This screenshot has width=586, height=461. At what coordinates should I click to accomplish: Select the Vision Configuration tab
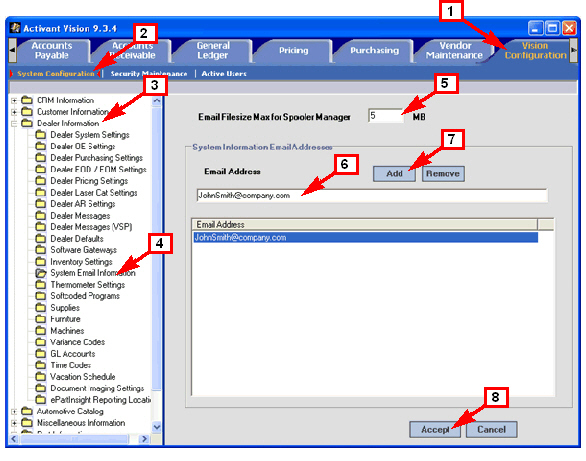coord(535,50)
